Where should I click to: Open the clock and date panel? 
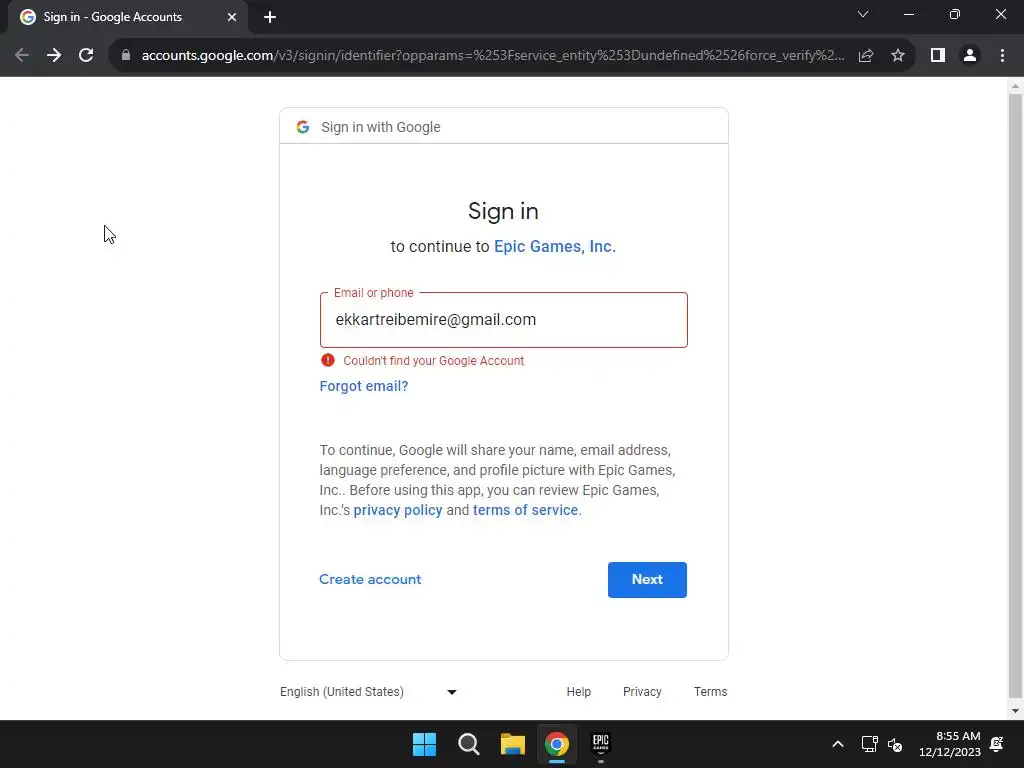(x=950, y=744)
